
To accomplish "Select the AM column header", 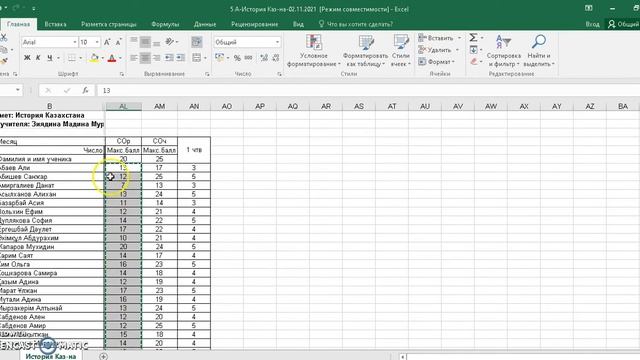I will click(x=159, y=106).
